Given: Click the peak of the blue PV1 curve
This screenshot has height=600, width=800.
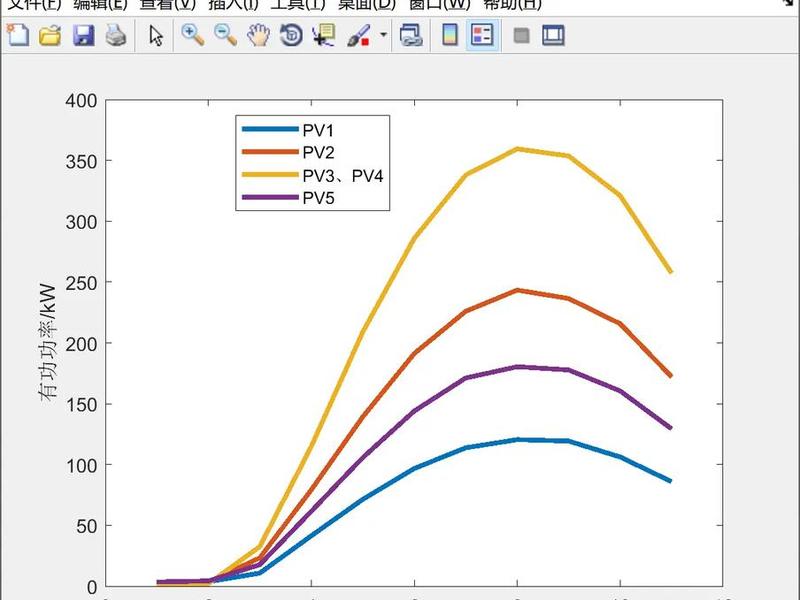Looking at the screenshot, I should coord(517,439).
